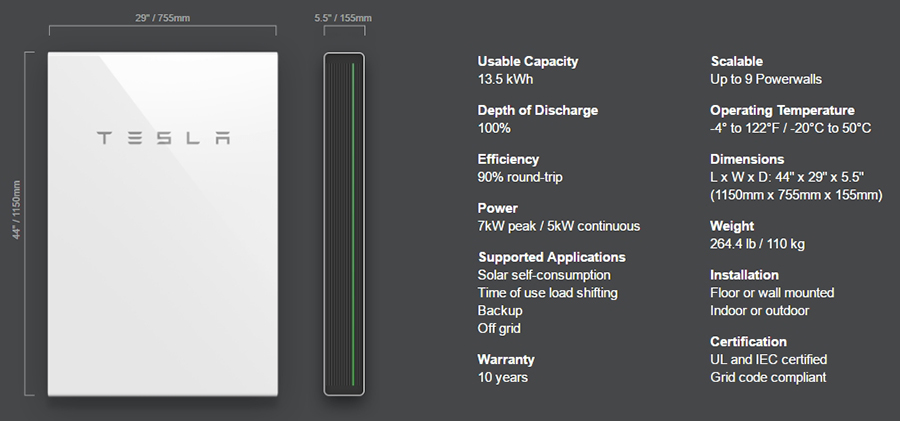This screenshot has height=421, width=900.
Task: Click the Usable Capacity heading
Action: 528,61
